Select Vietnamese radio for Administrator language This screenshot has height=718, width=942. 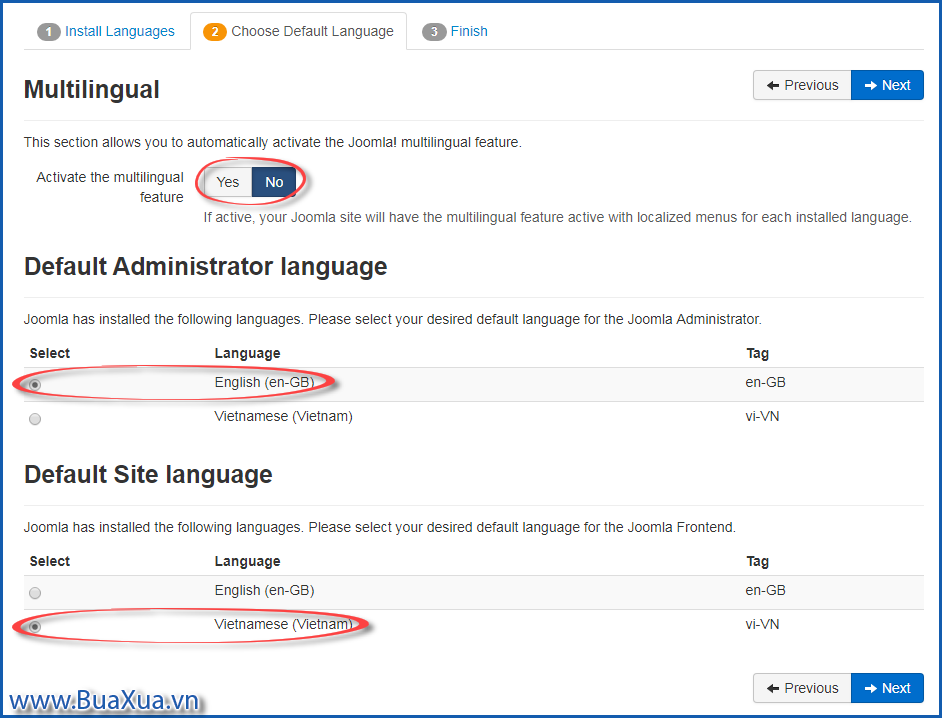pos(35,419)
